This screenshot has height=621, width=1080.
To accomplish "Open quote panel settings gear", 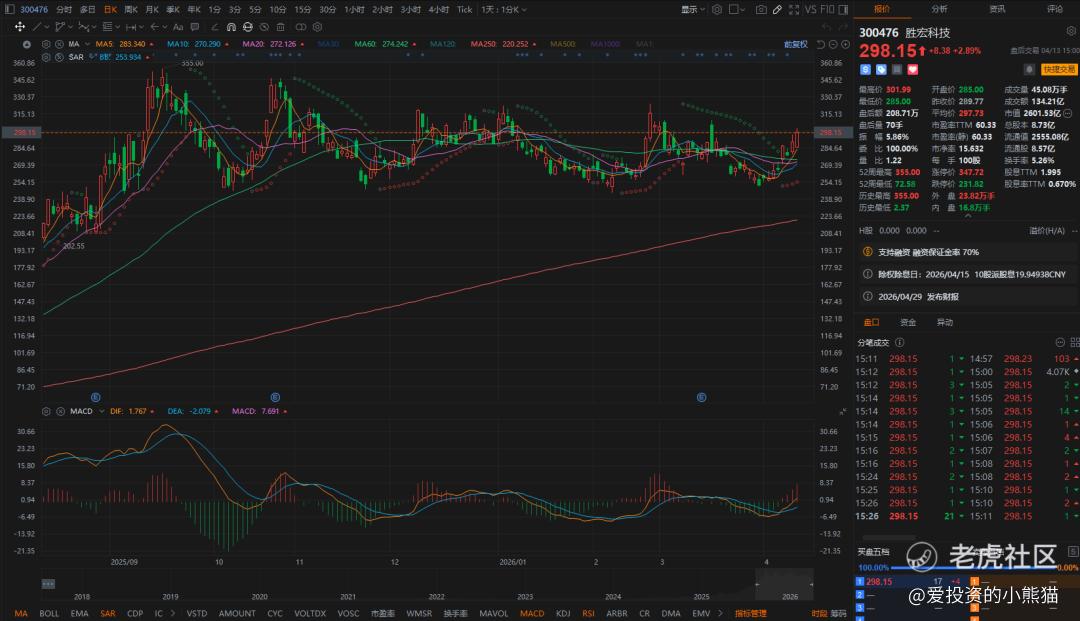I will [1071, 31].
